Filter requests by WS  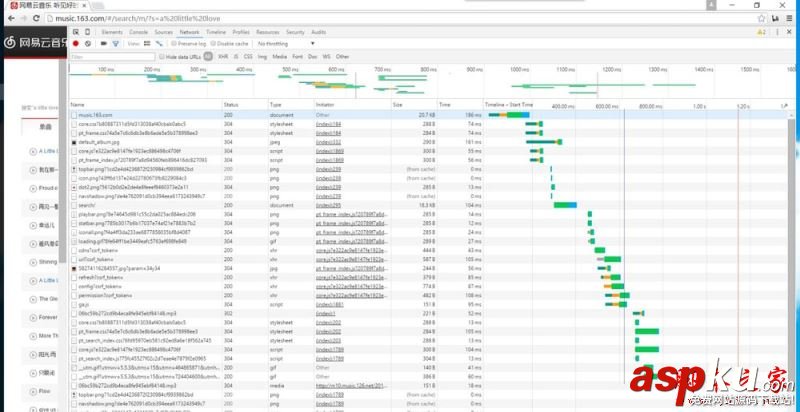[x=327, y=57]
